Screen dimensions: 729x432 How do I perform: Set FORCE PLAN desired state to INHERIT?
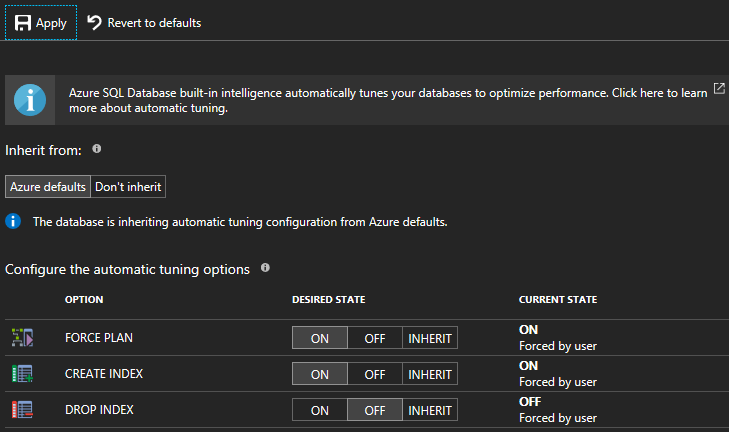coord(430,338)
